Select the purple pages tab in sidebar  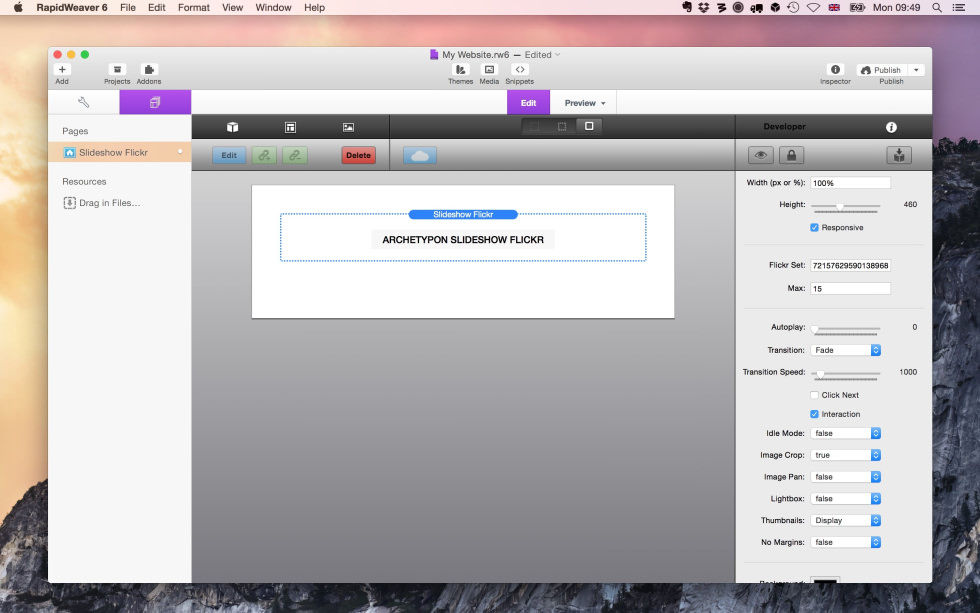(155, 102)
